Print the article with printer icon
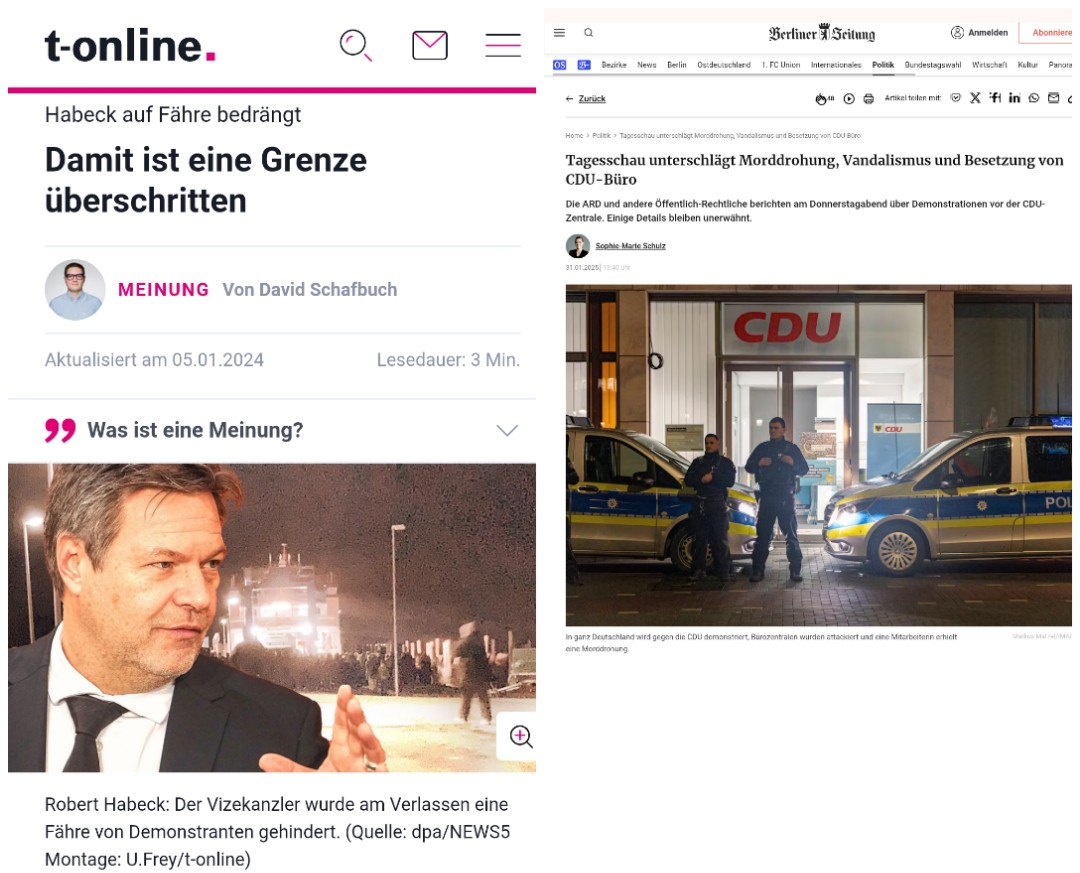This screenshot has width=1080, height=873. (x=869, y=99)
